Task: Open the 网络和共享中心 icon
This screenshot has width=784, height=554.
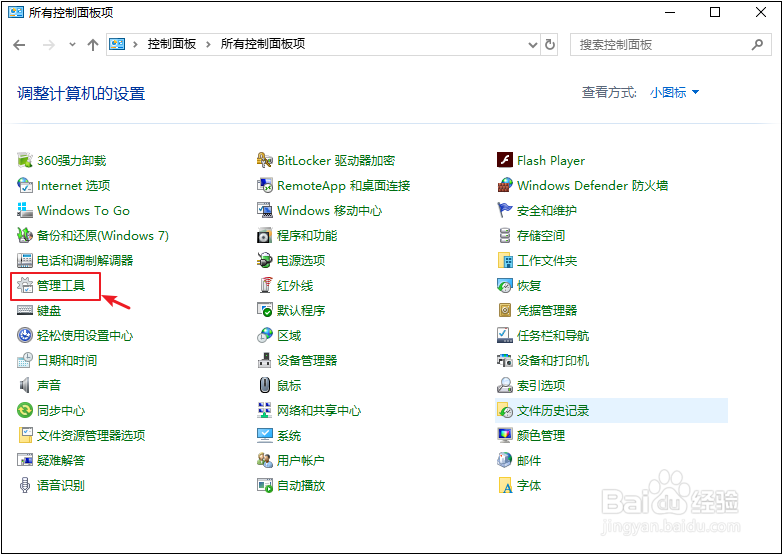Action: 264,410
